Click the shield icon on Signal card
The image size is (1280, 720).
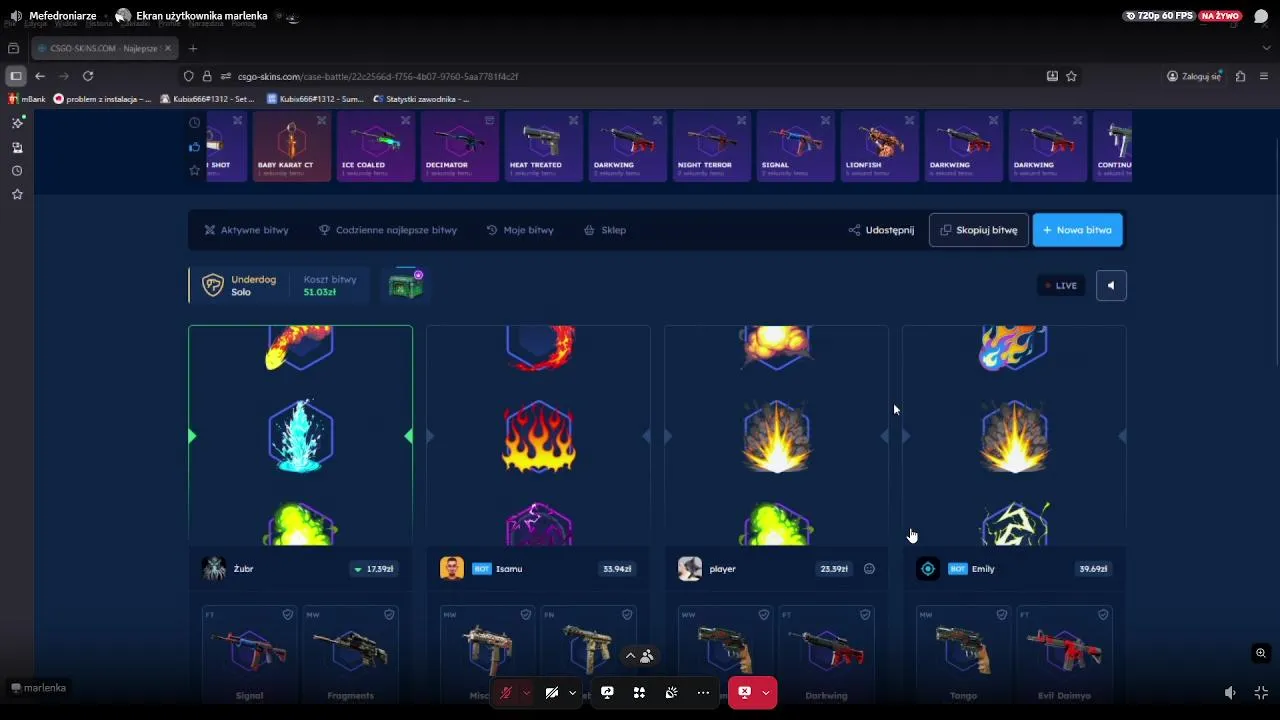point(288,614)
